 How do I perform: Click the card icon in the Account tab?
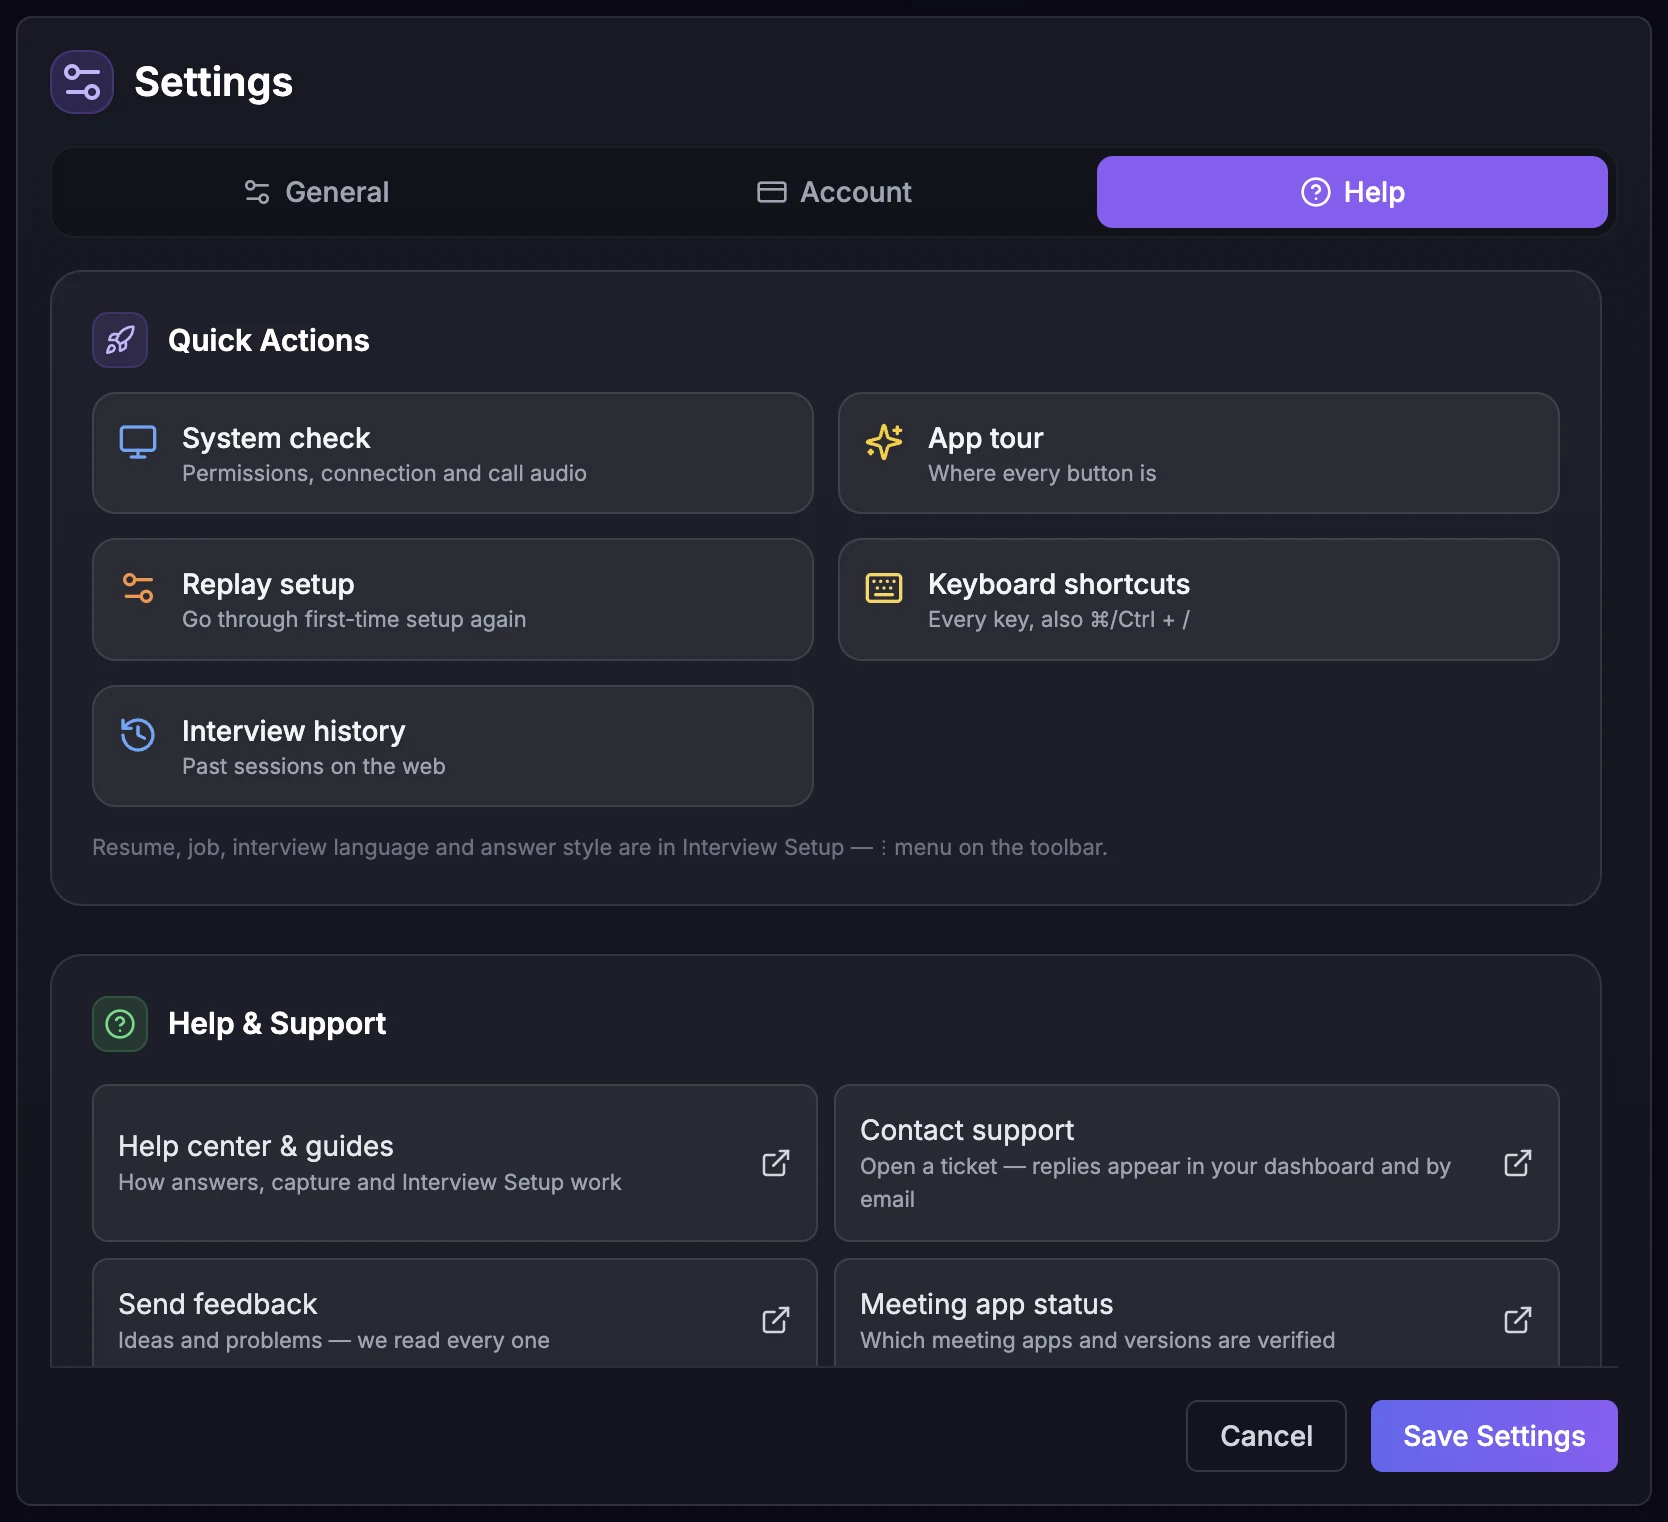772,192
